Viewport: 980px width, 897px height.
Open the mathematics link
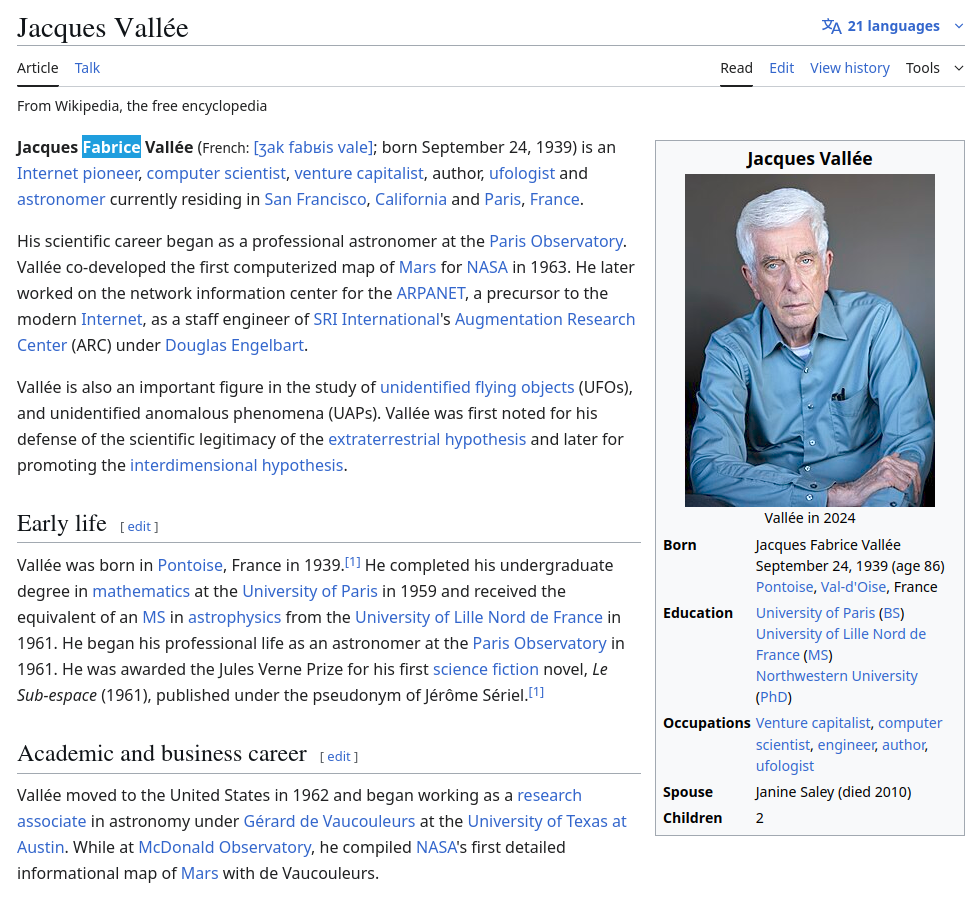[x=141, y=591]
